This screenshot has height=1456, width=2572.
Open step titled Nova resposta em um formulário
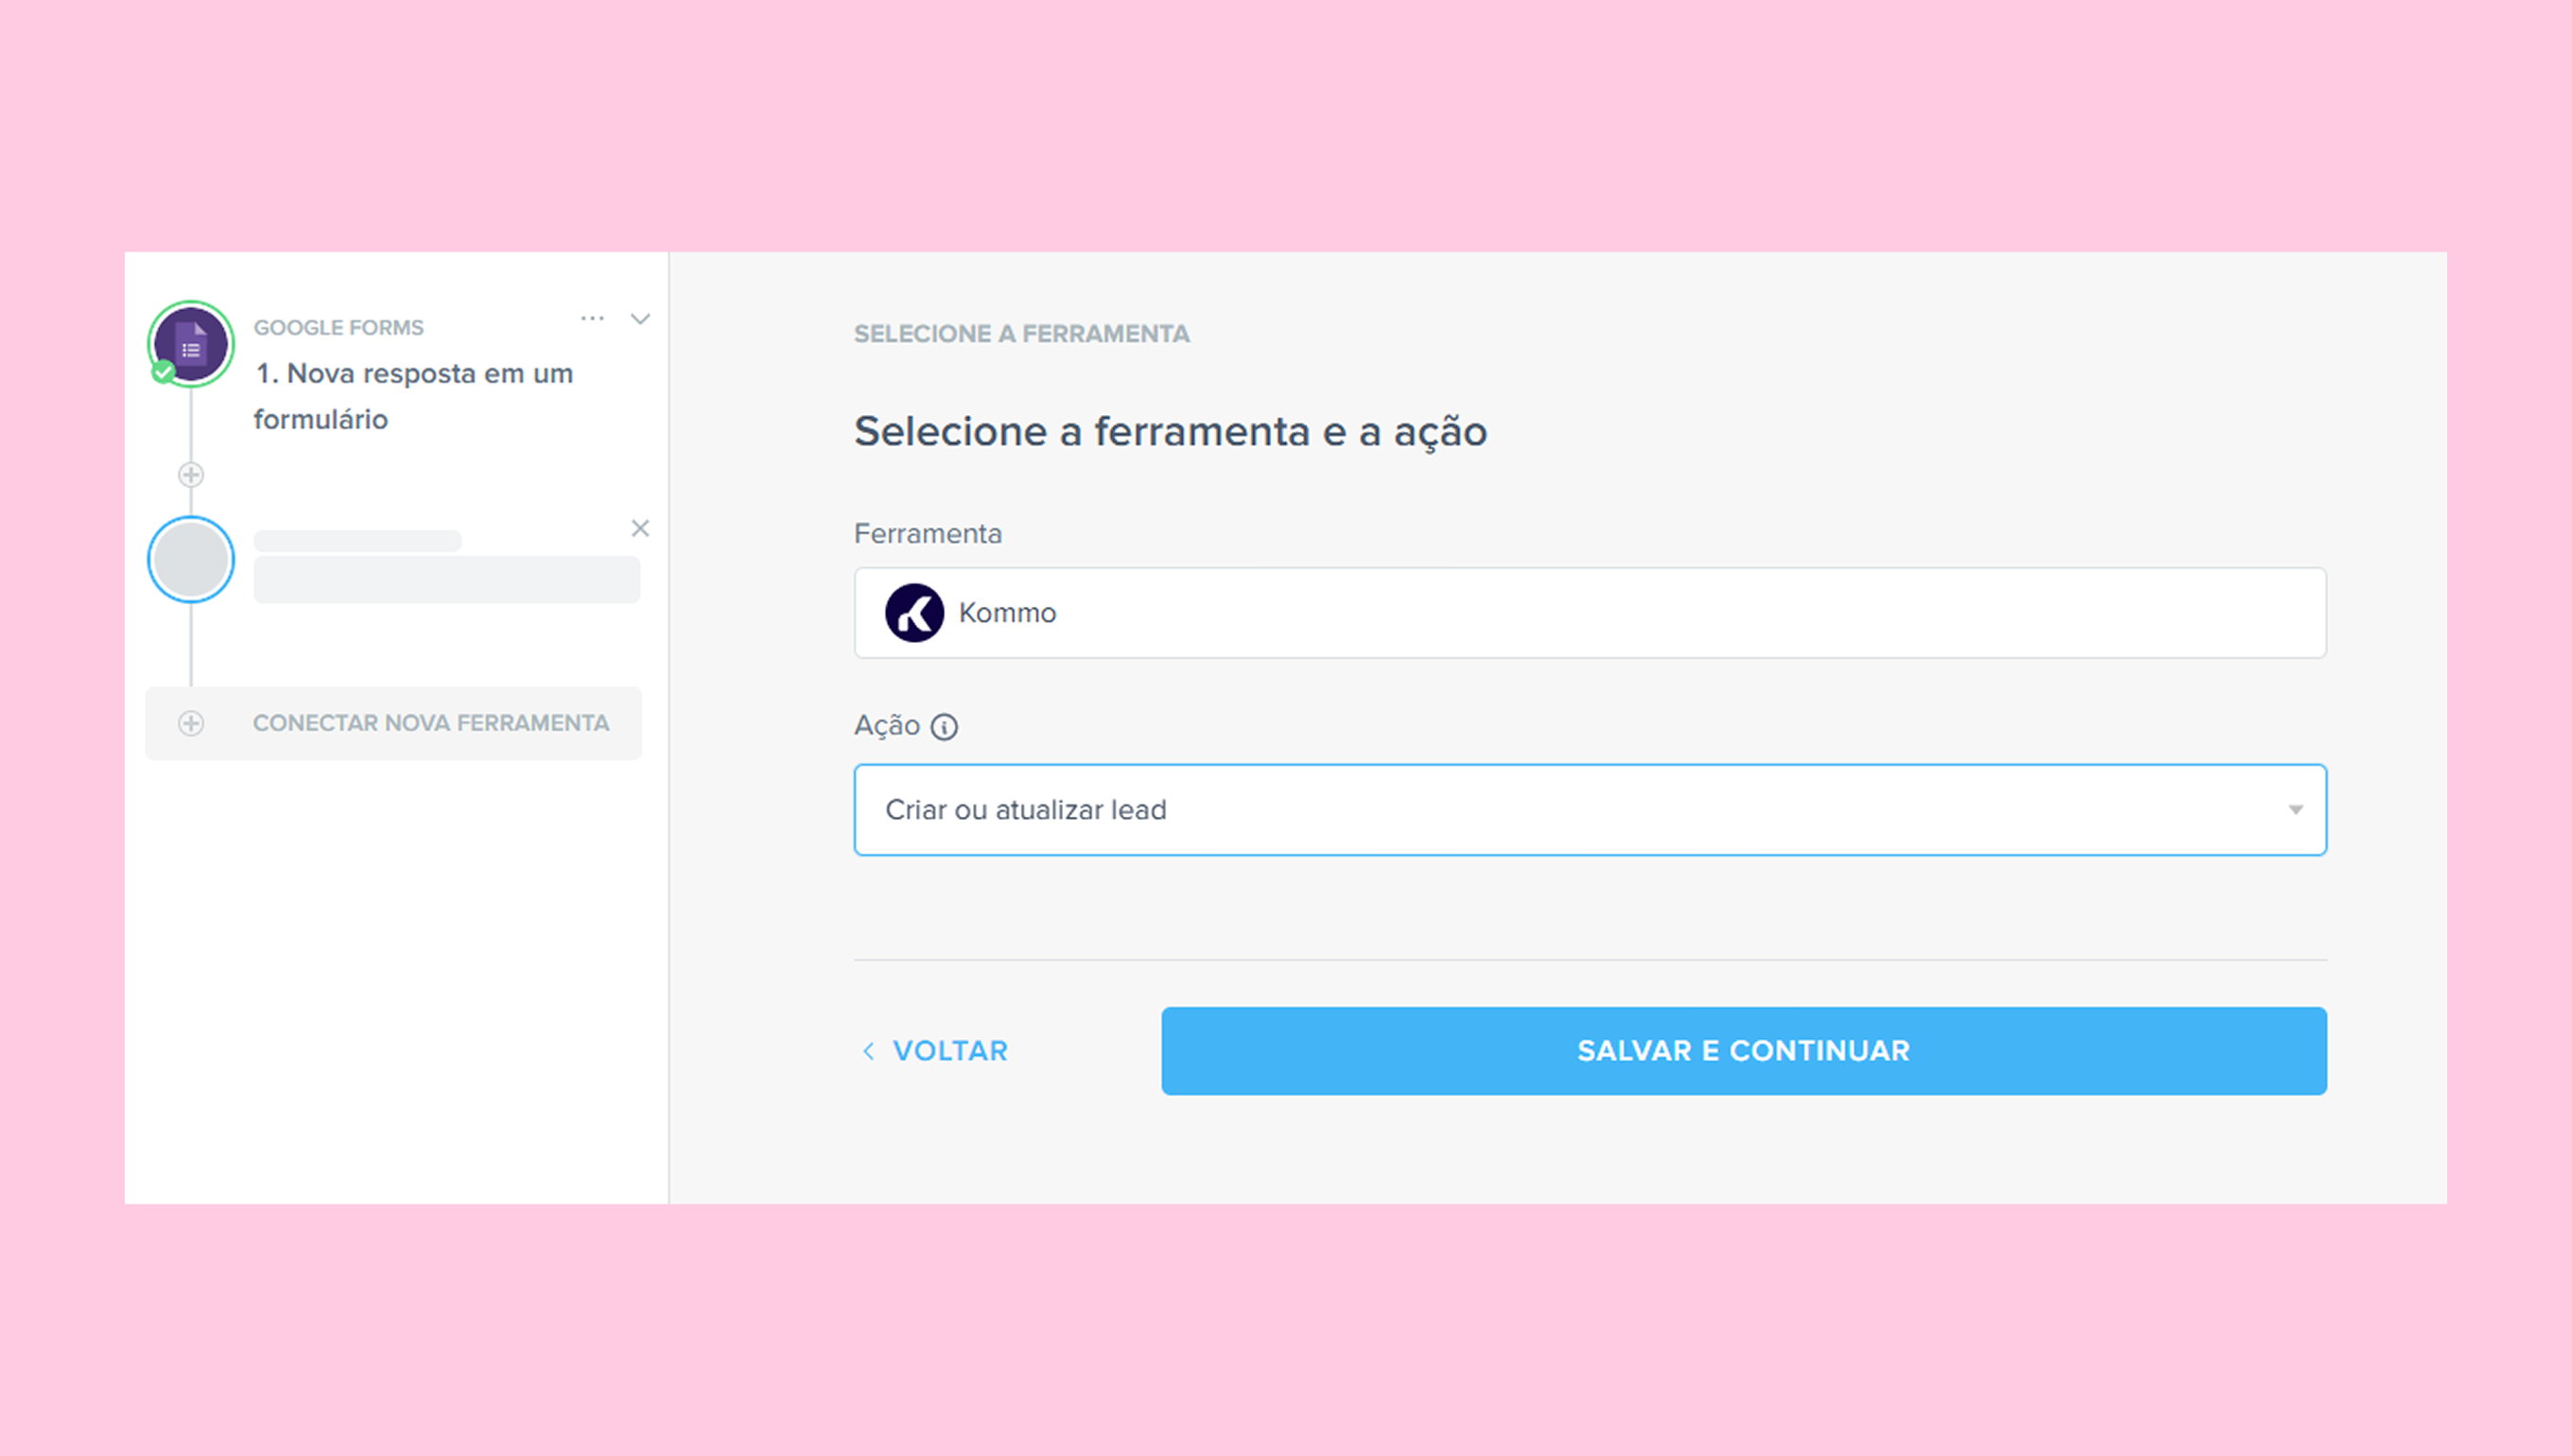pos(413,396)
